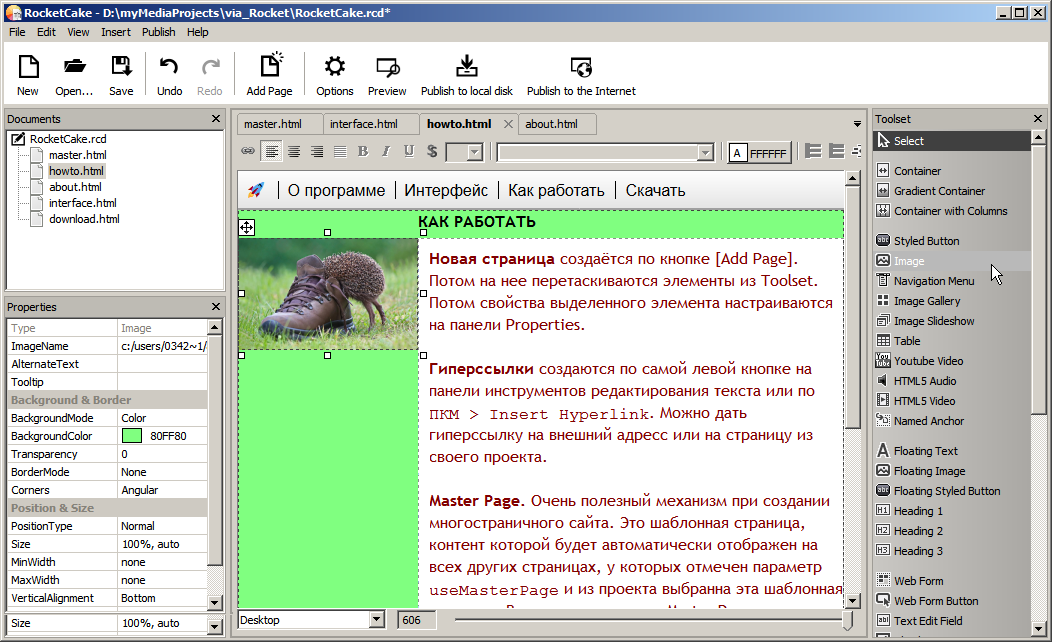Click the page width slider handle
This screenshot has height=642, width=1052.
(x=847, y=621)
